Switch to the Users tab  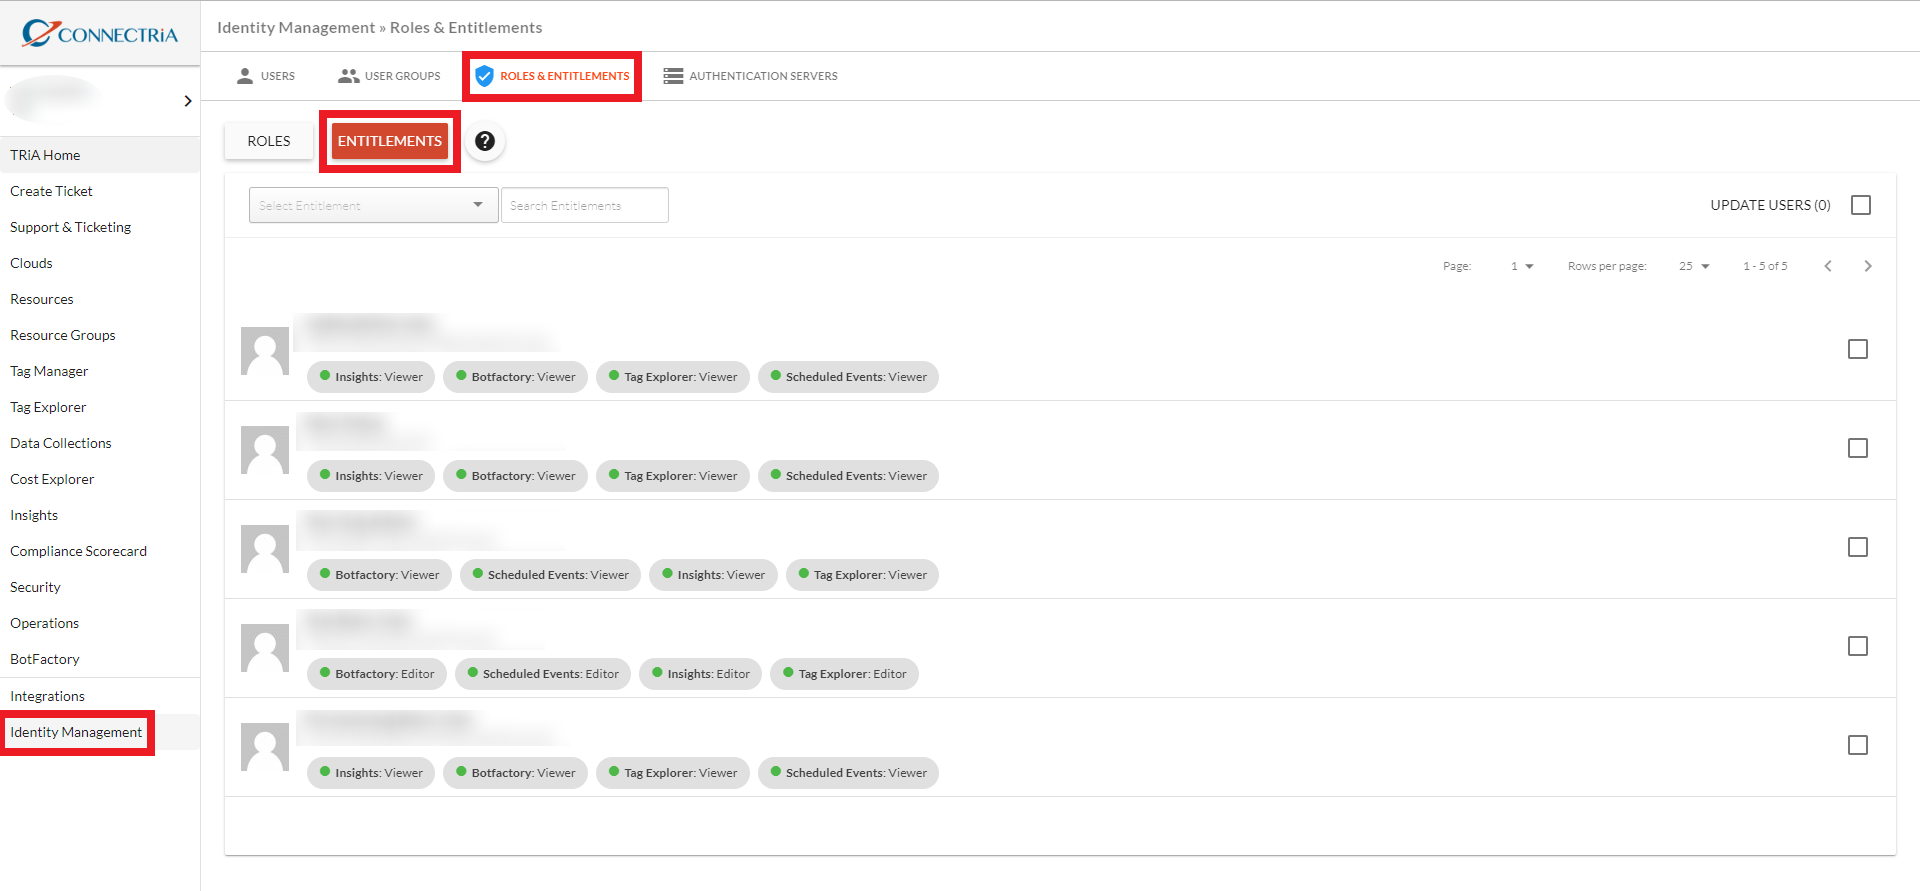(x=266, y=76)
